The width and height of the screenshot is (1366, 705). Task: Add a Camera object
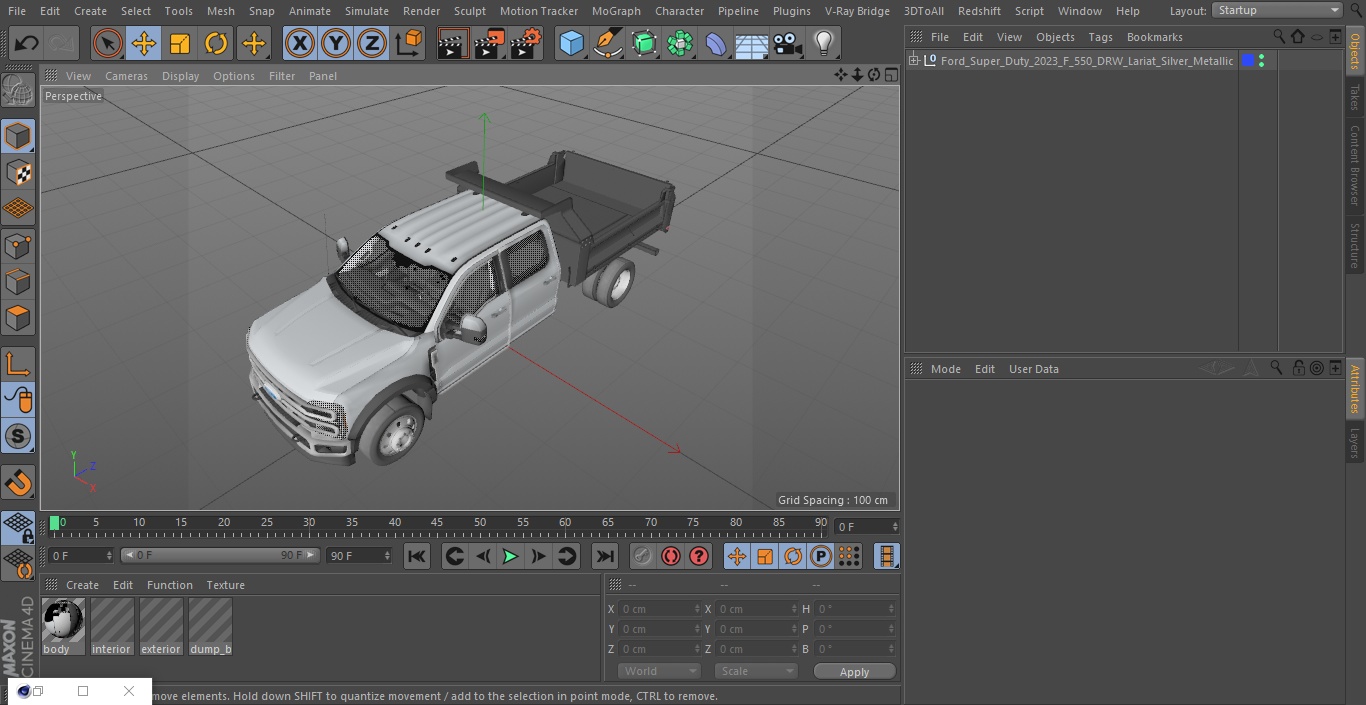pos(788,43)
